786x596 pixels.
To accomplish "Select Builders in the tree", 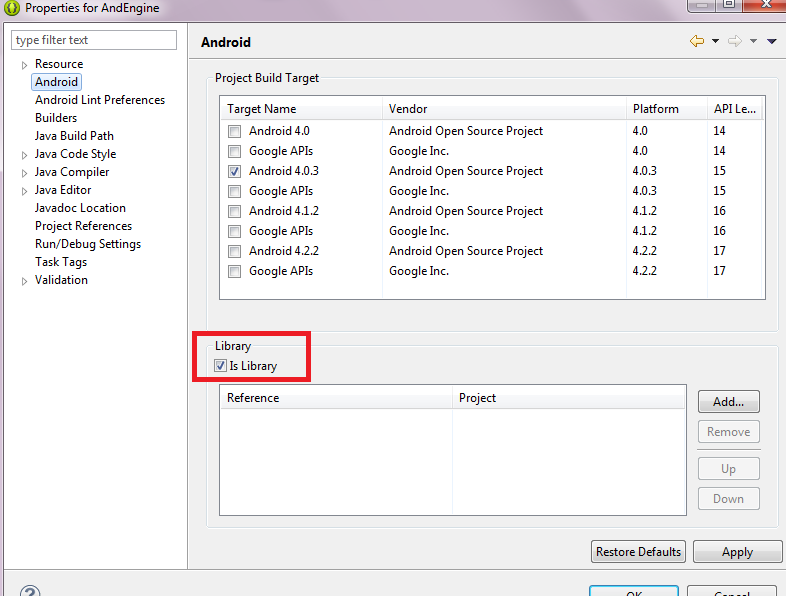I will (x=56, y=118).
